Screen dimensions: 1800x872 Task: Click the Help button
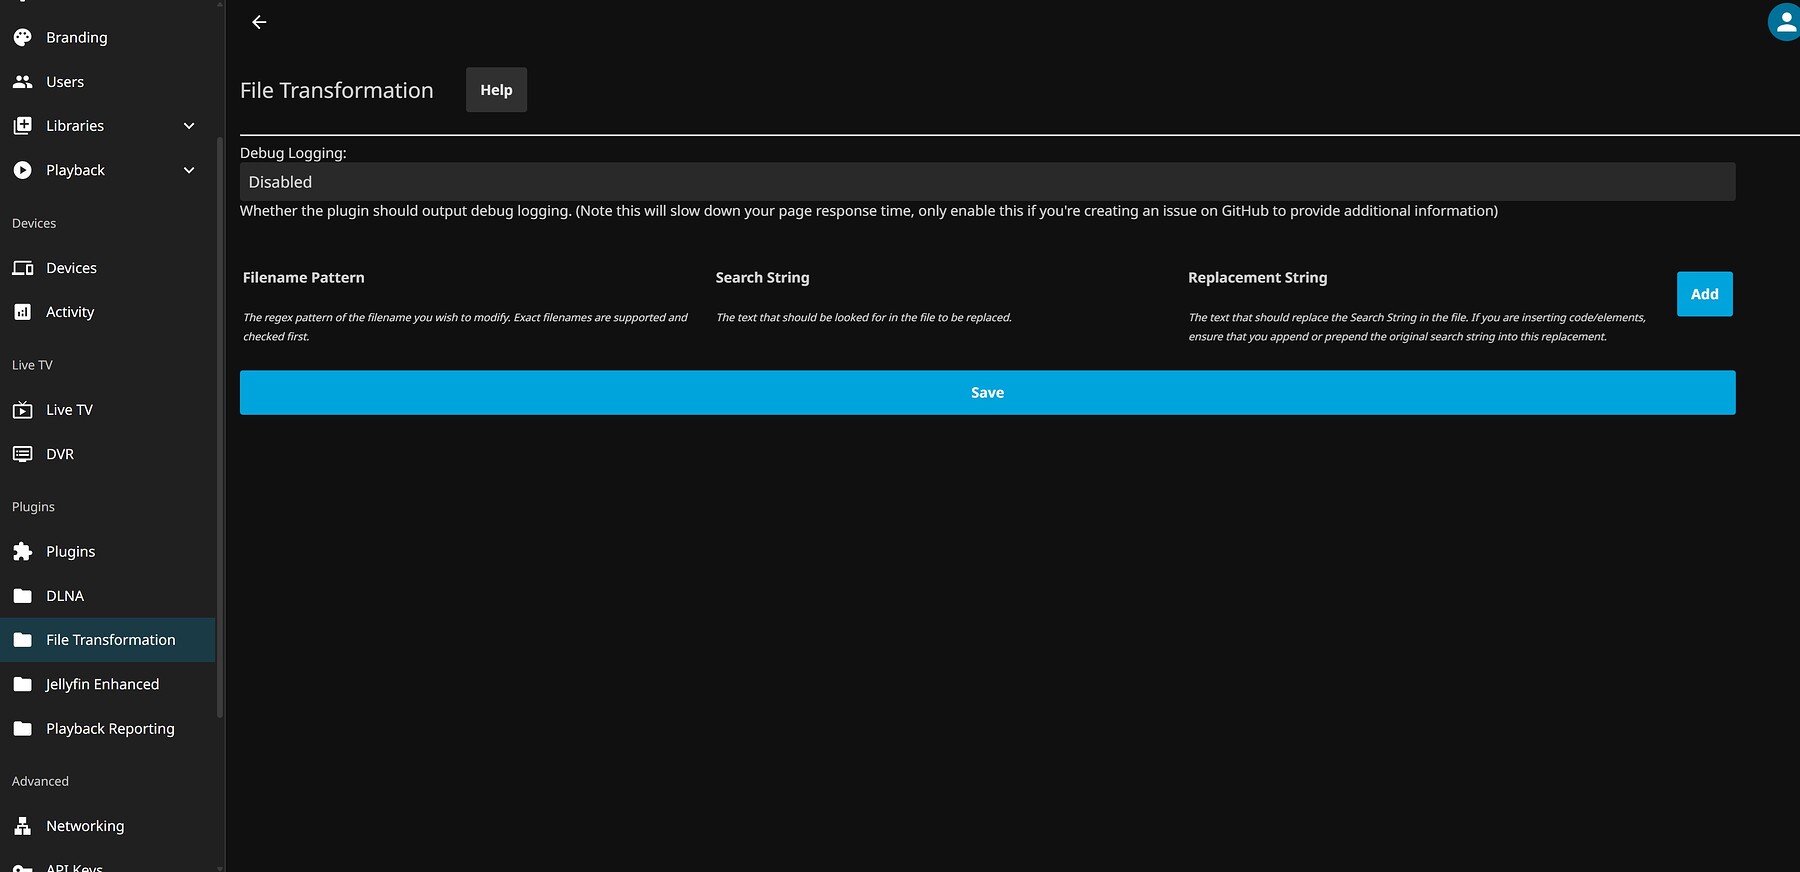pyautogui.click(x=496, y=90)
